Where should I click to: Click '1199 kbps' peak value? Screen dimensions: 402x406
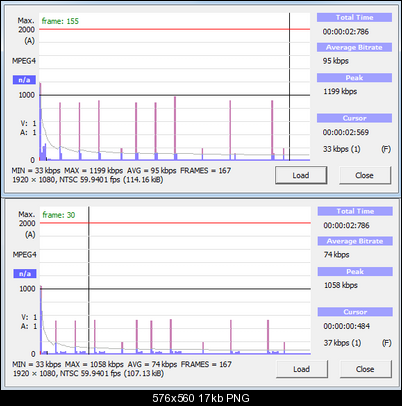[x=340, y=91]
